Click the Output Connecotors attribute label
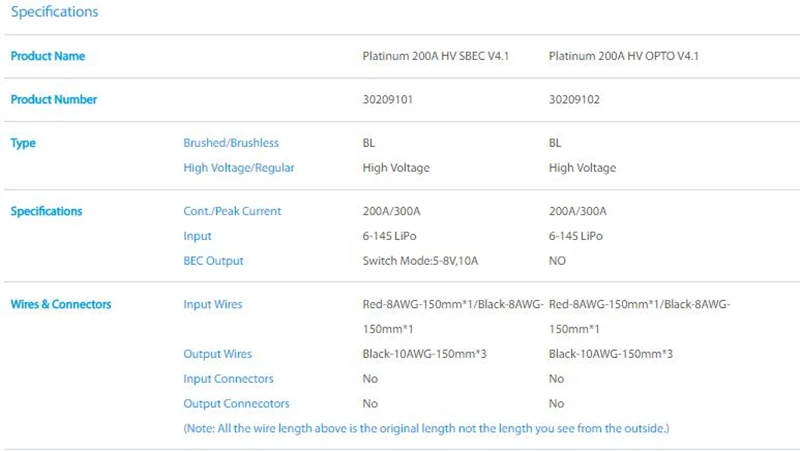 click(x=236, y=404)
